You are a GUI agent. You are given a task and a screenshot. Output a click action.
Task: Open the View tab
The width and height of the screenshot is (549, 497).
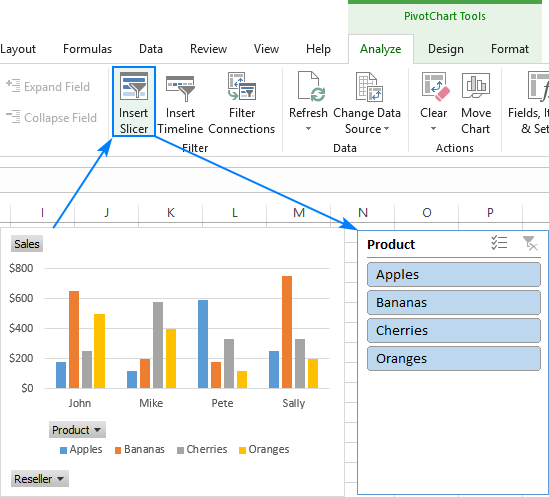point(266,49)
